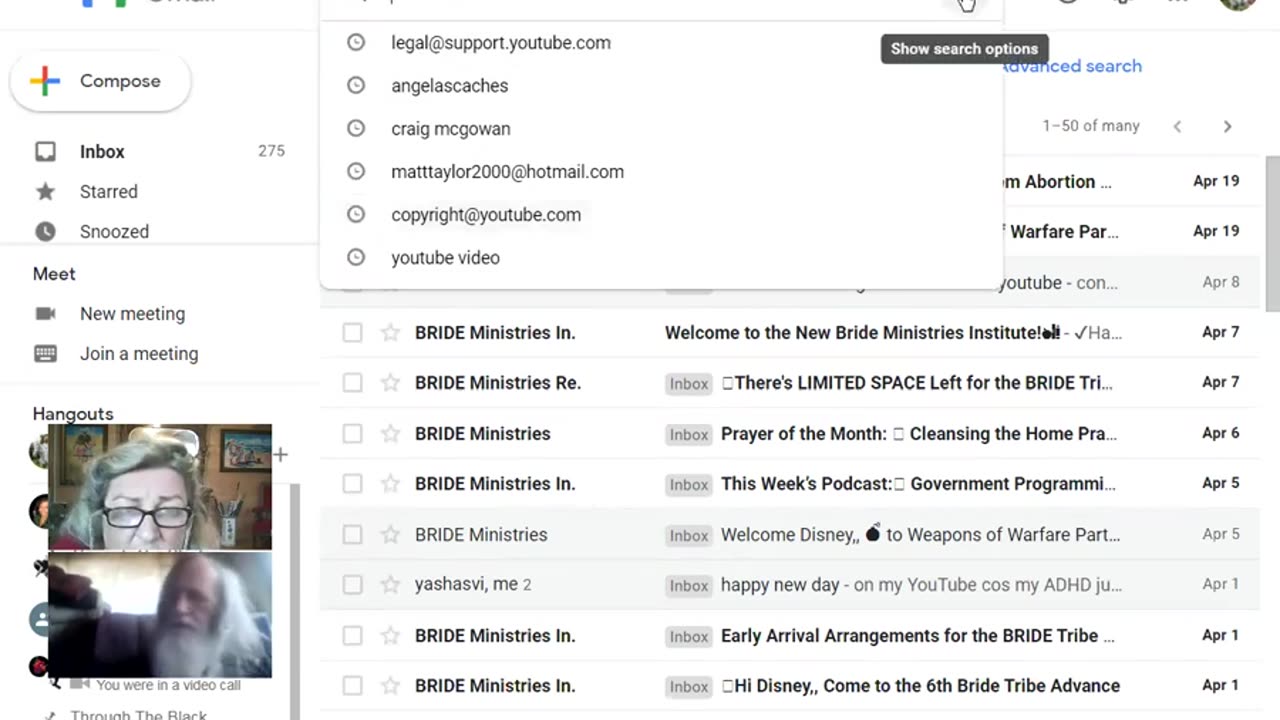Star the 'Welcome to the New Bride Ministries Institute' email
This screenshot has width=1280, height=720.
point(390,333)
